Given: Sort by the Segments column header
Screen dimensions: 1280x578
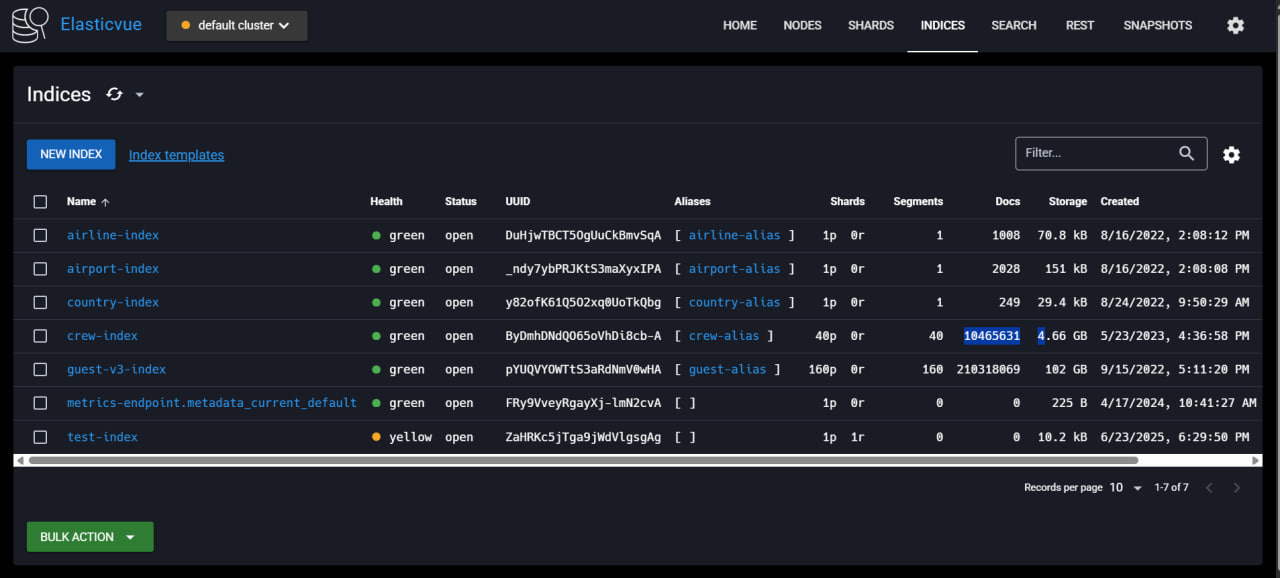Looking at the screenshot, I should click(918, 202).
